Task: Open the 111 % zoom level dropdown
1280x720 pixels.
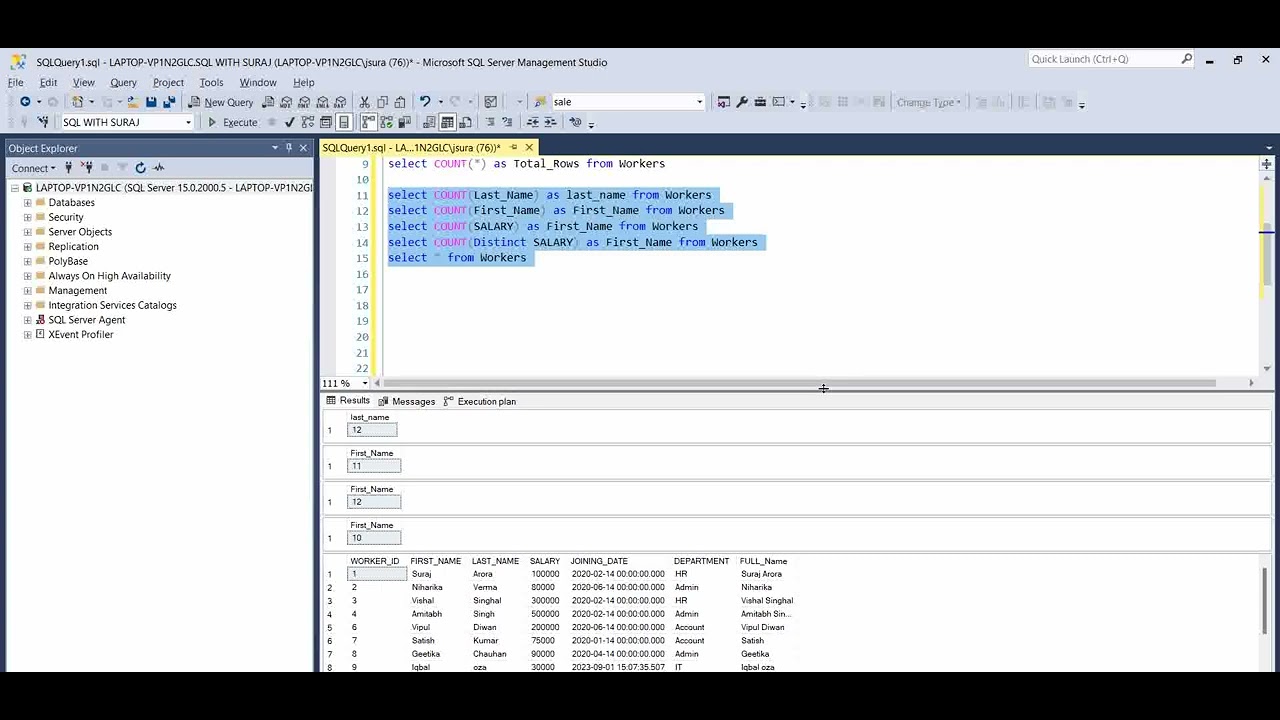Action: coord(365,383)
